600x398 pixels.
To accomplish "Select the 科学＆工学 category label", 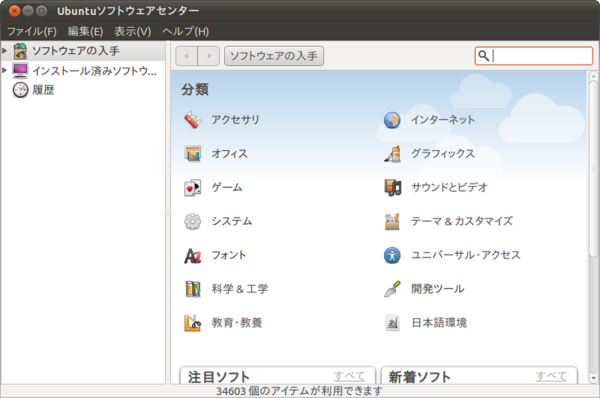I will pyautogui.click(x=240, y=289).
